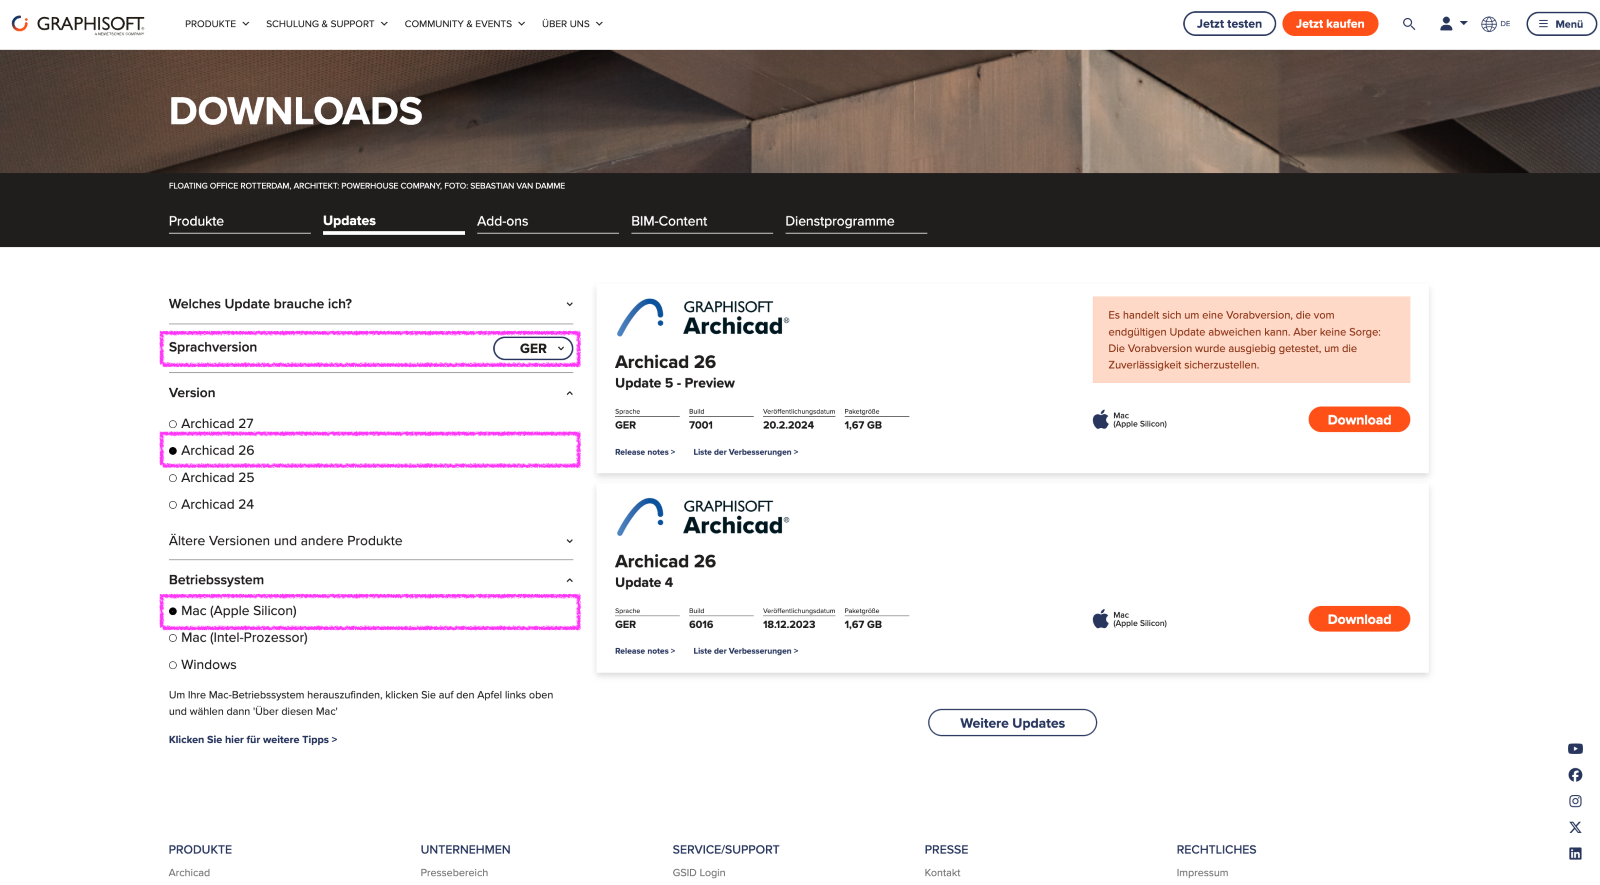Select Archicad 27 version
Image resolution: width=1600 pixels, height=885 pixels.
[211, 424]
